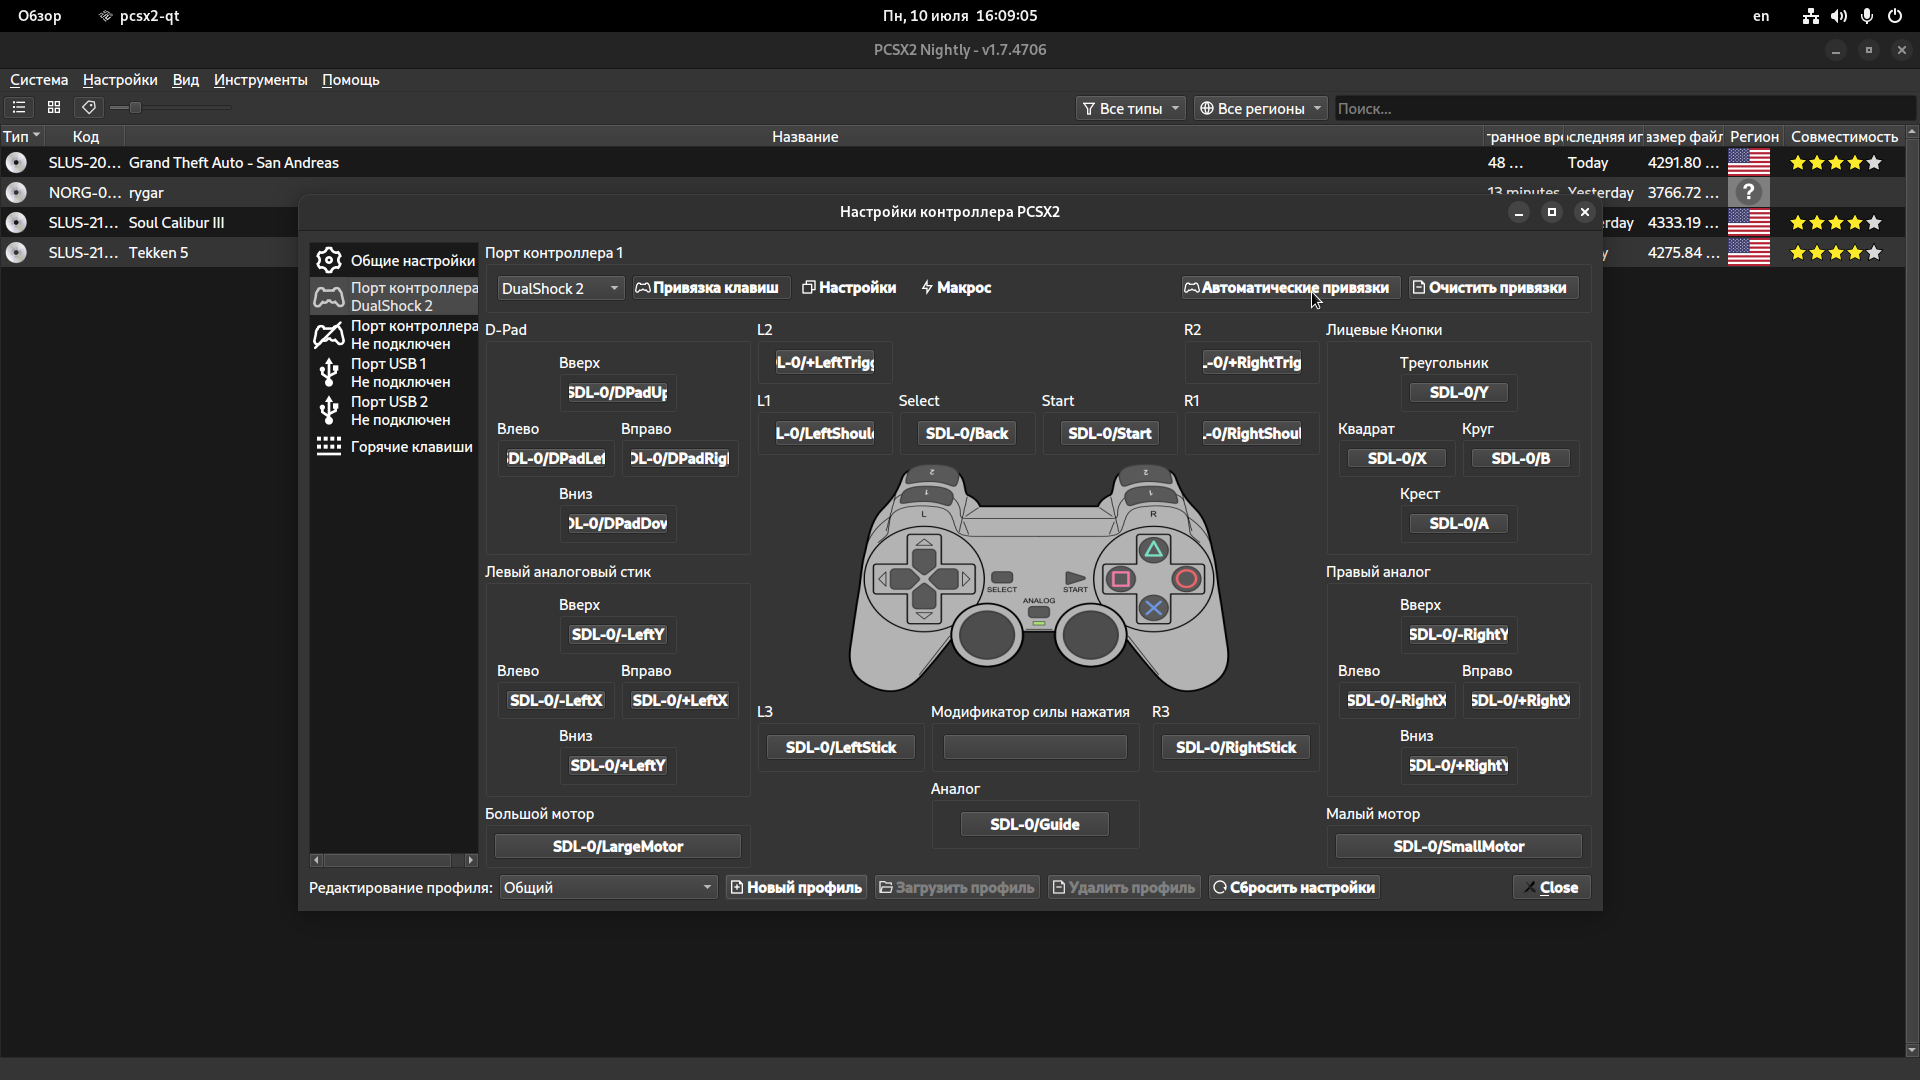This screenshot has height=1080, width=1920.
Task: Click empty Модификатор силы нажатия binding
Action: click(1034, 747)
